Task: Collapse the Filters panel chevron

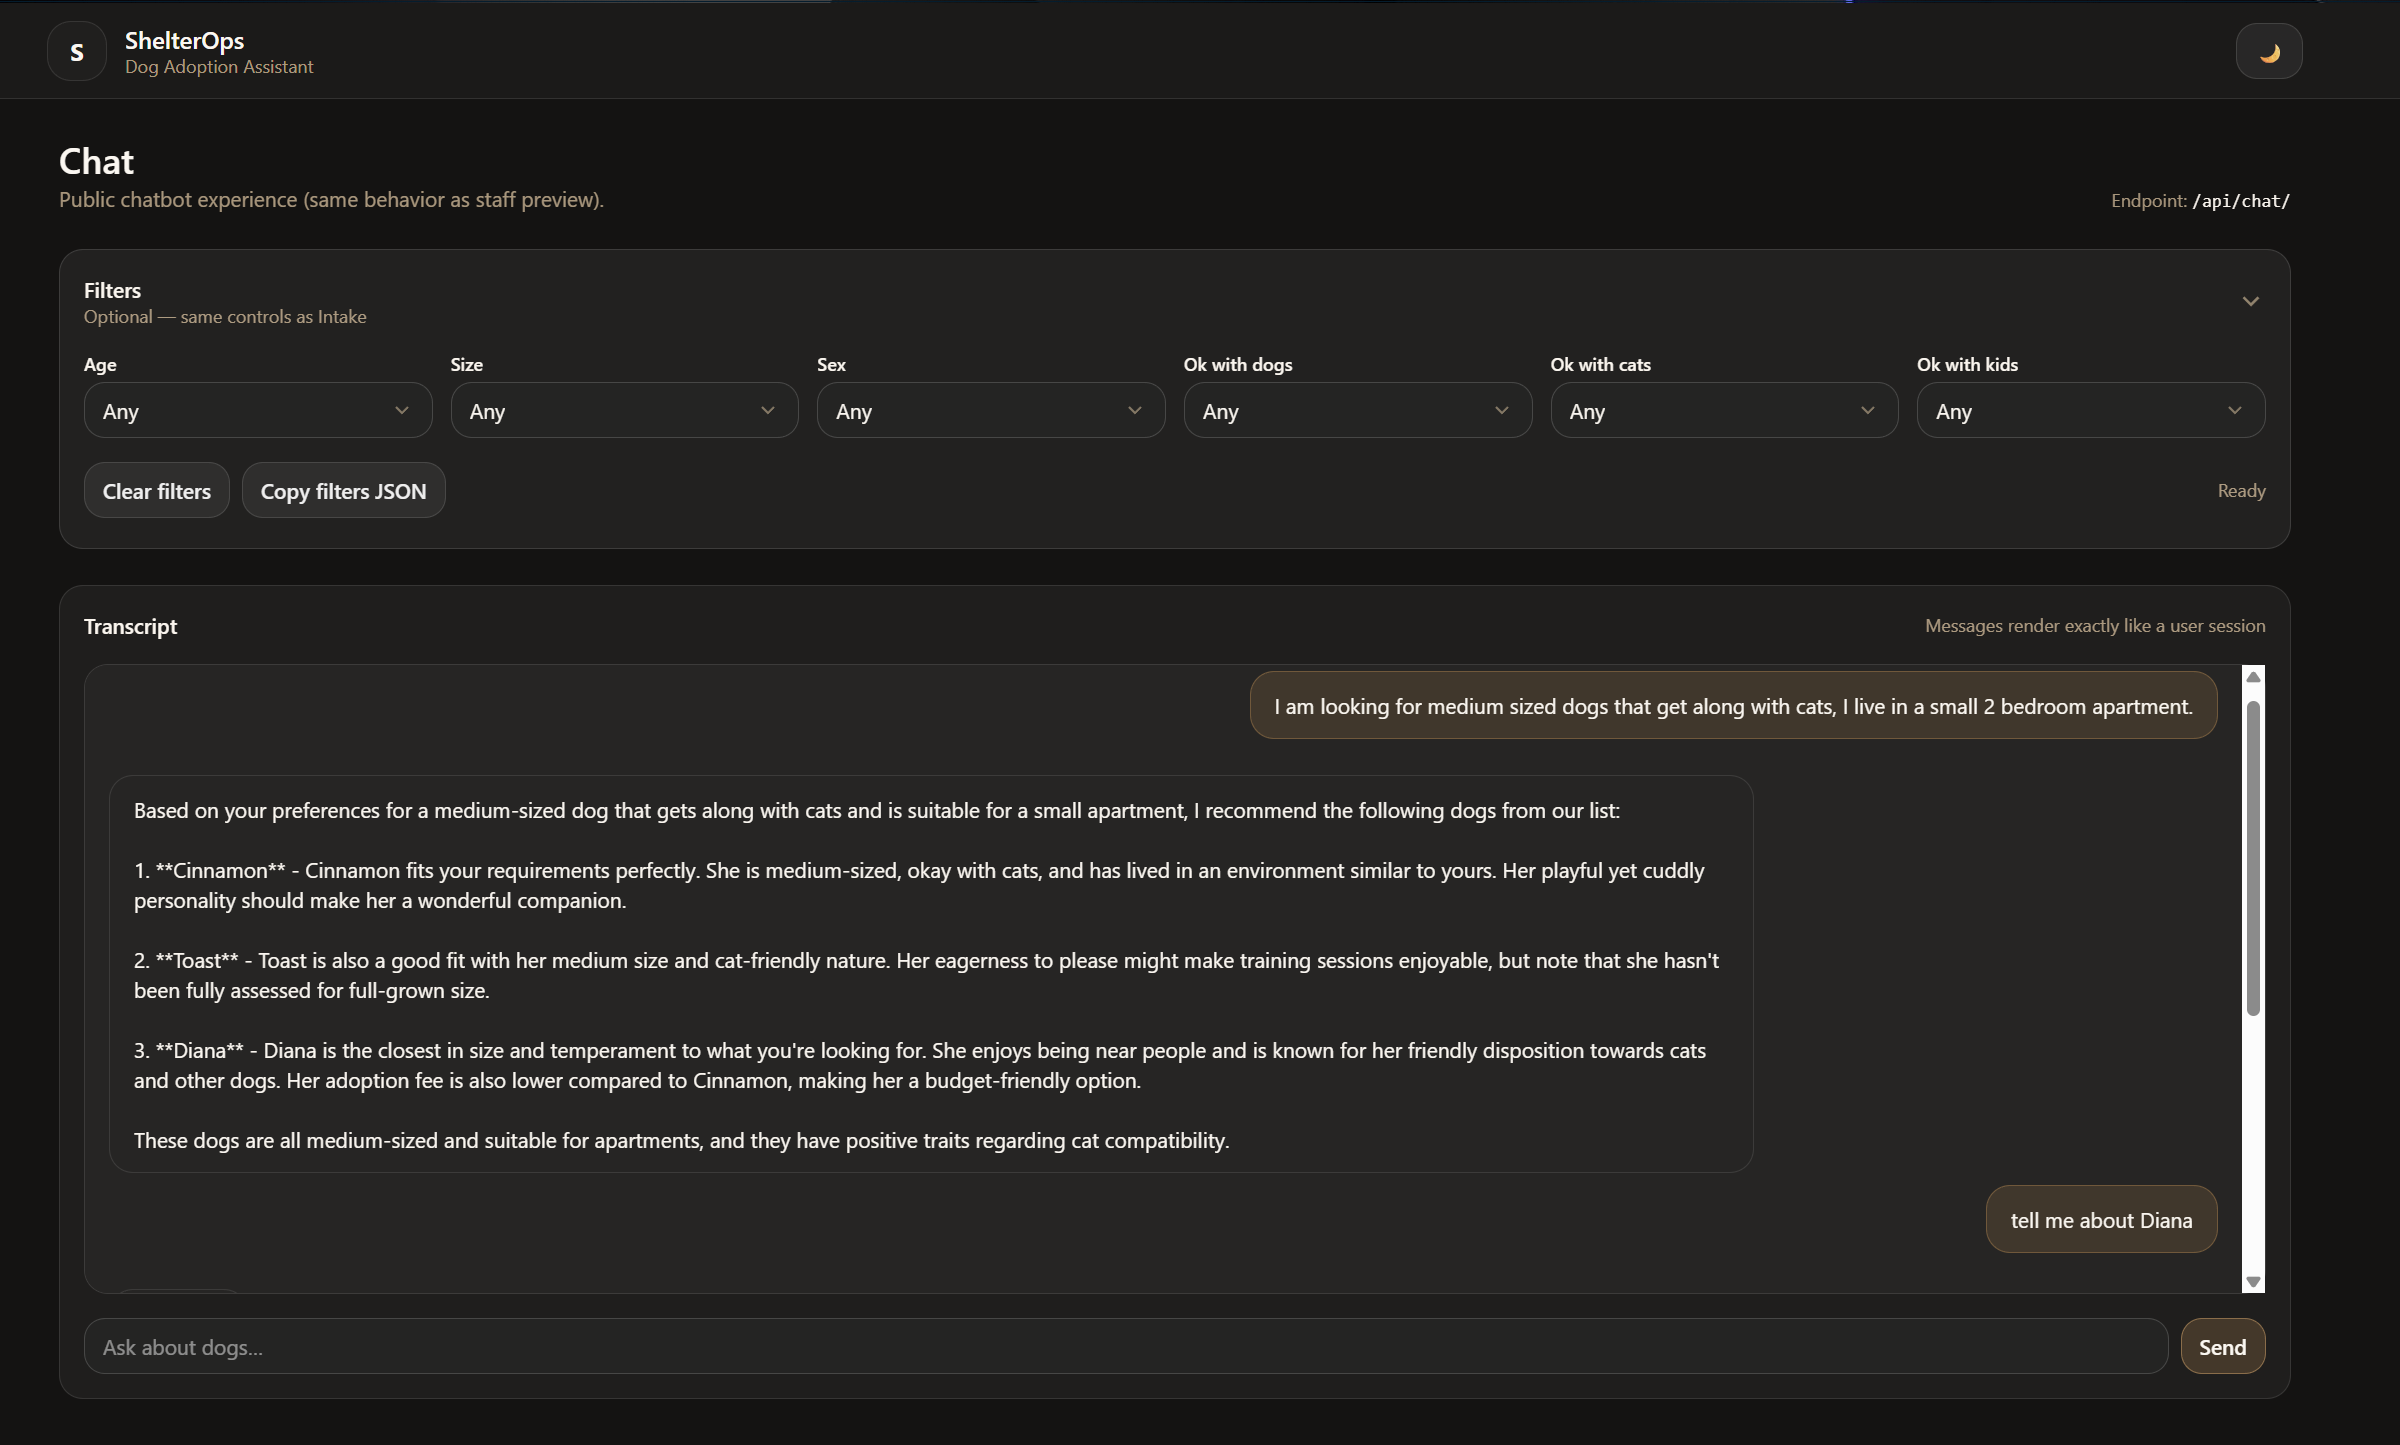Action: 2250,301
